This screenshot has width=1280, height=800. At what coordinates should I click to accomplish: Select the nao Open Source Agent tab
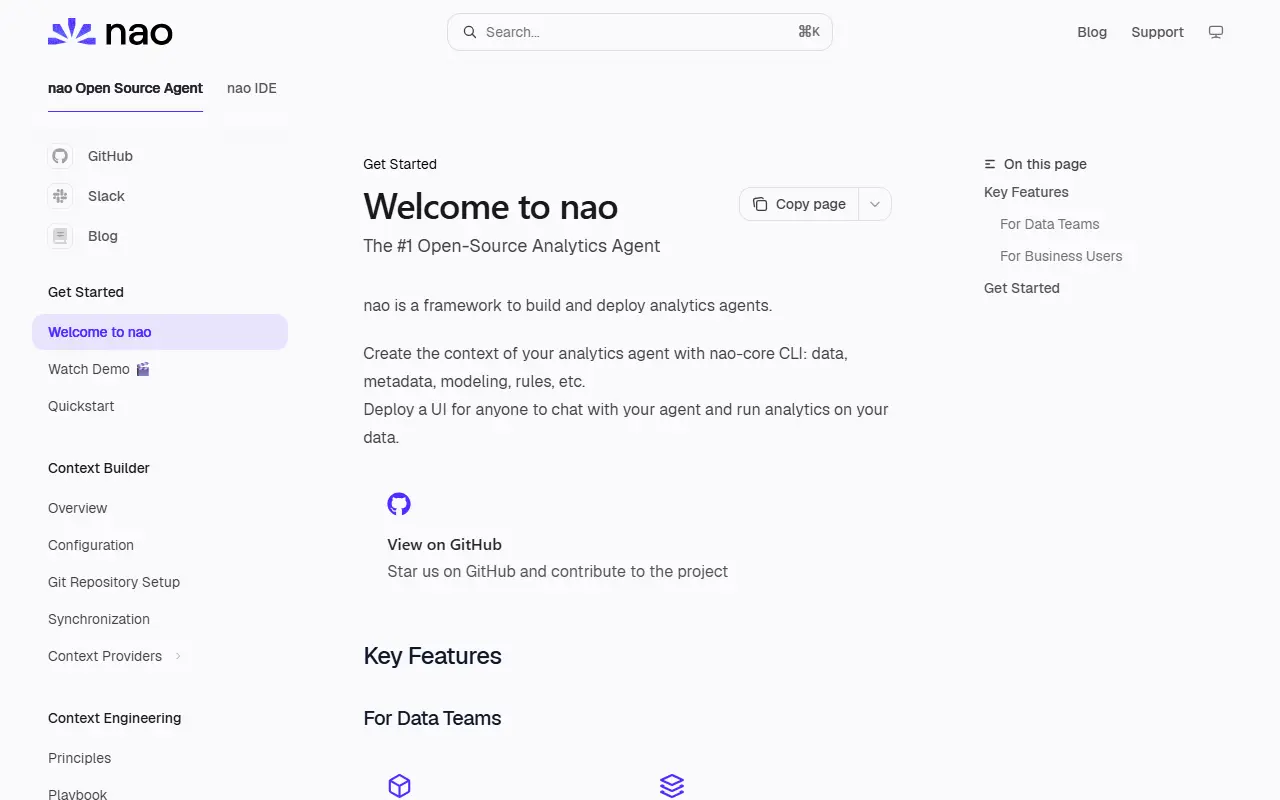[x=125, y=88]
